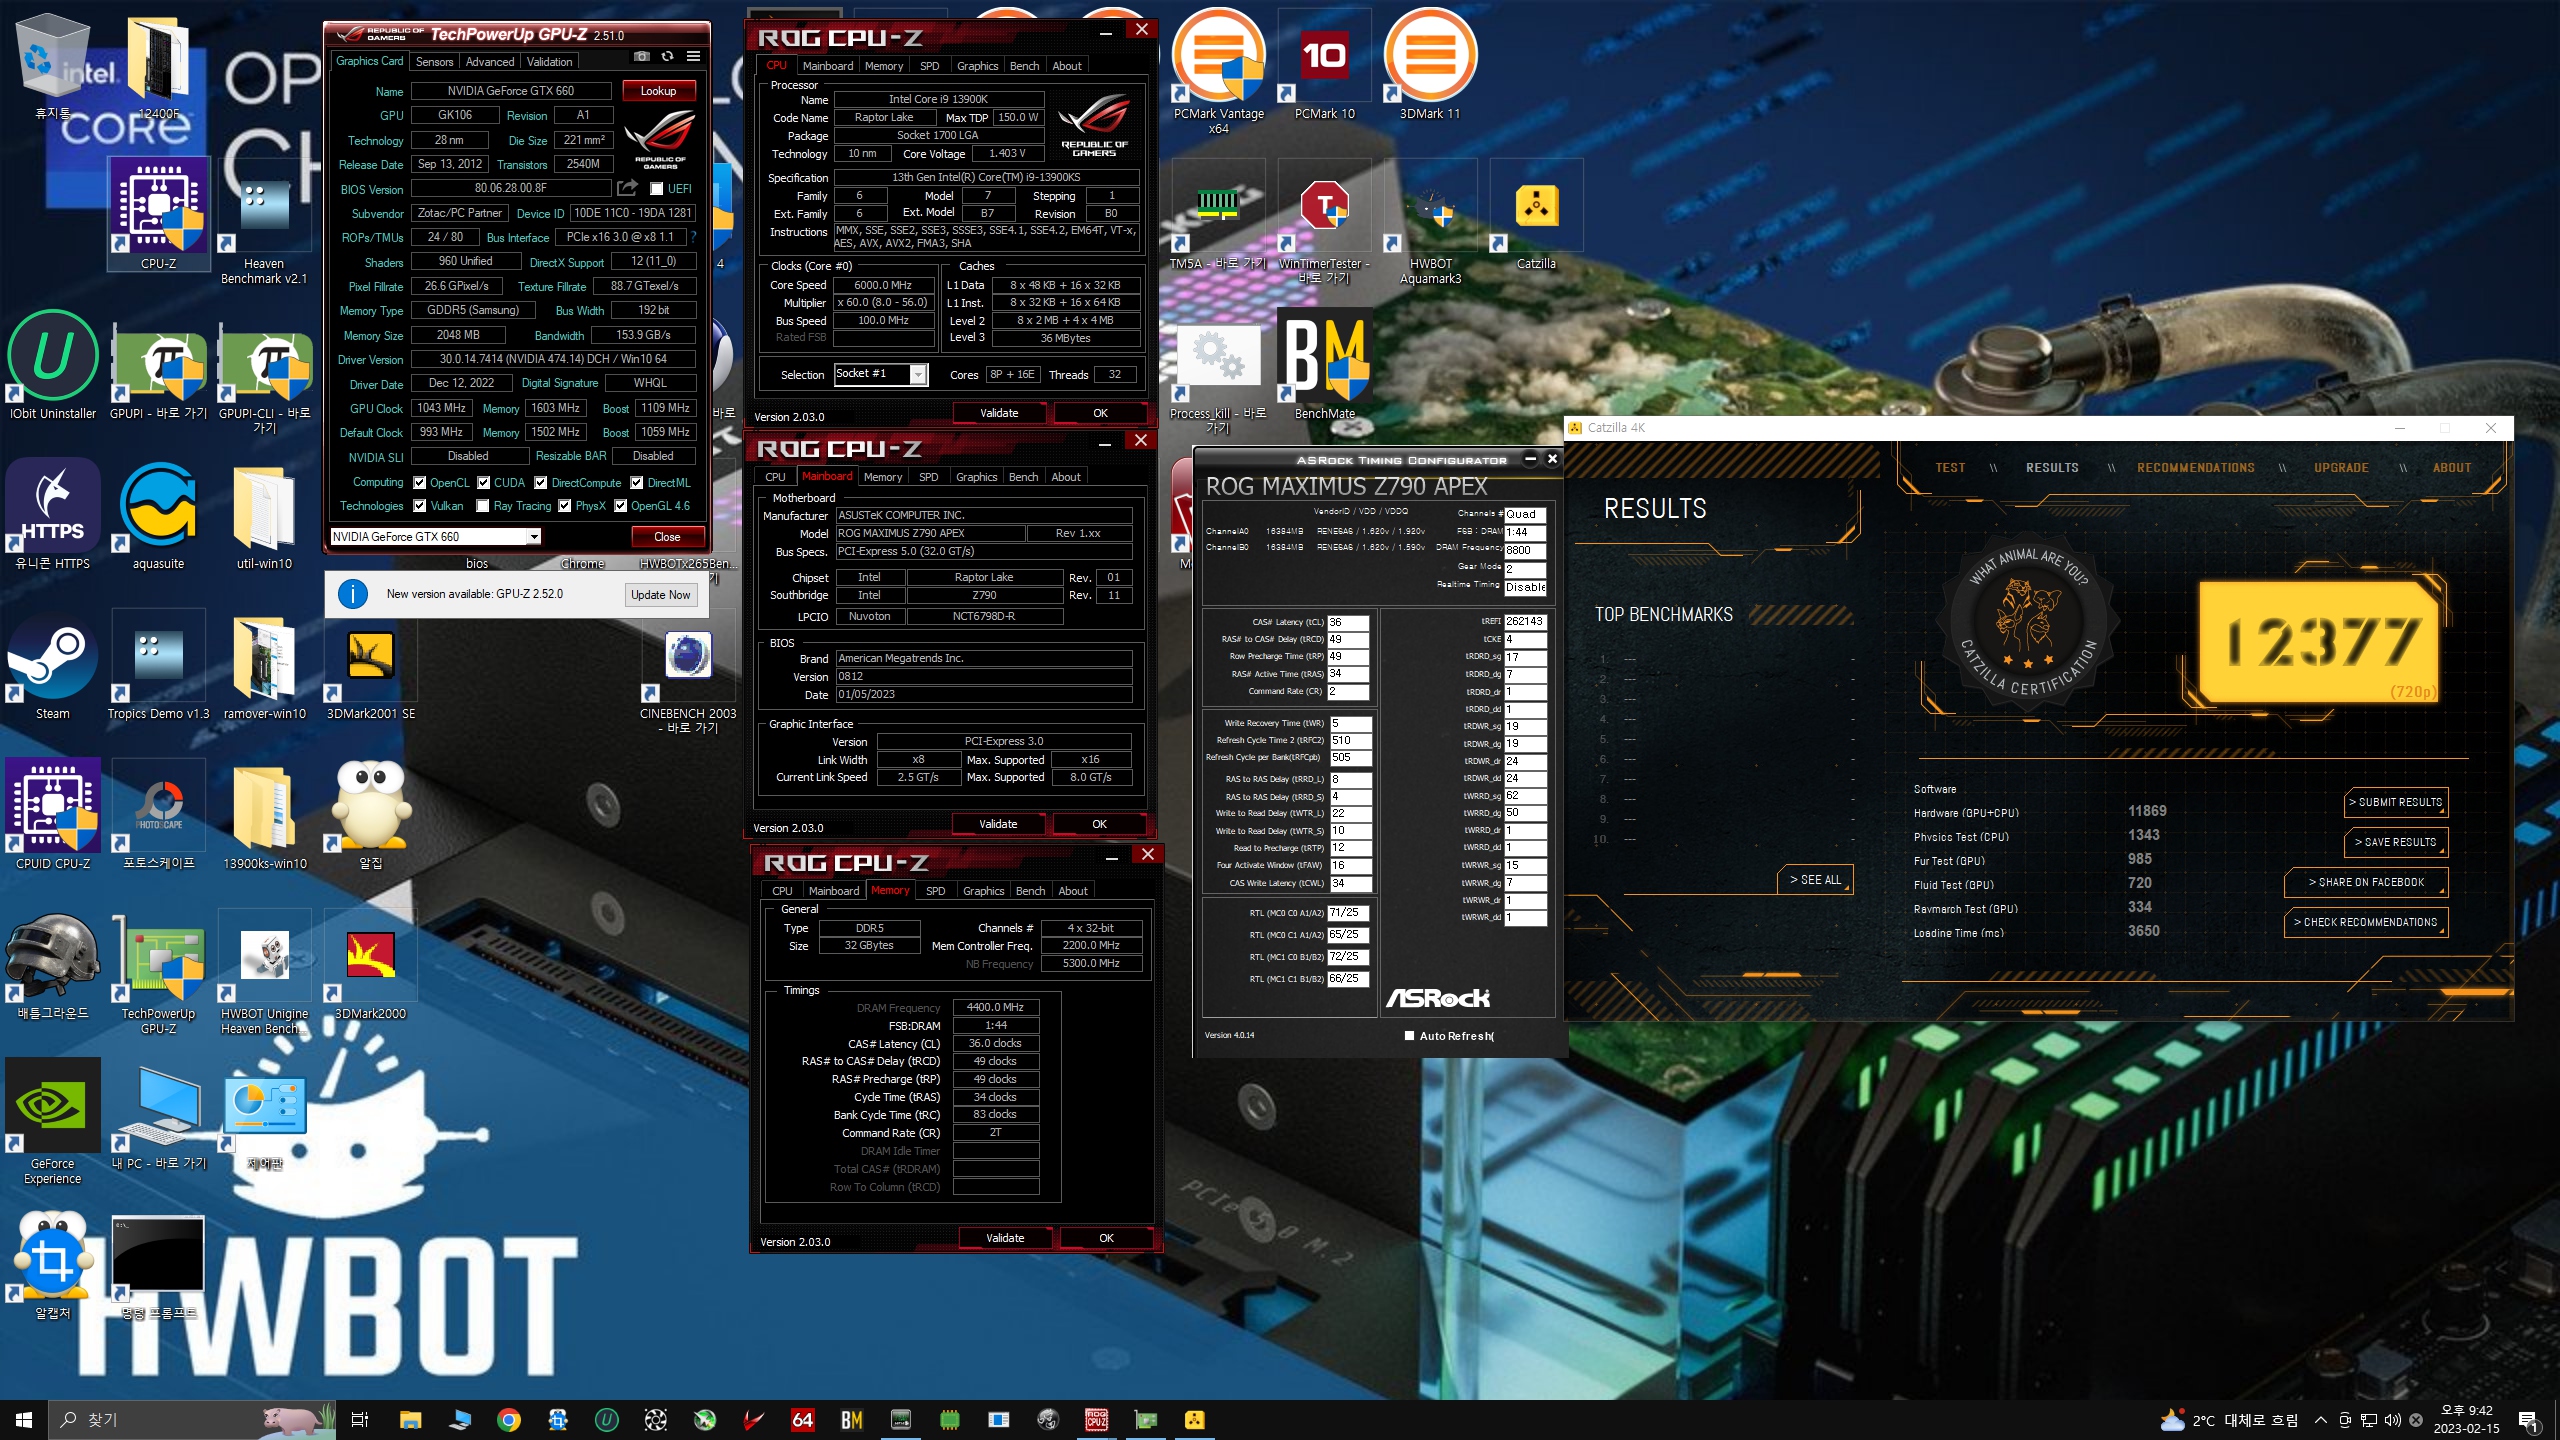Open the IObit Uninstaller desktop icon

click(x=53, y=365)
